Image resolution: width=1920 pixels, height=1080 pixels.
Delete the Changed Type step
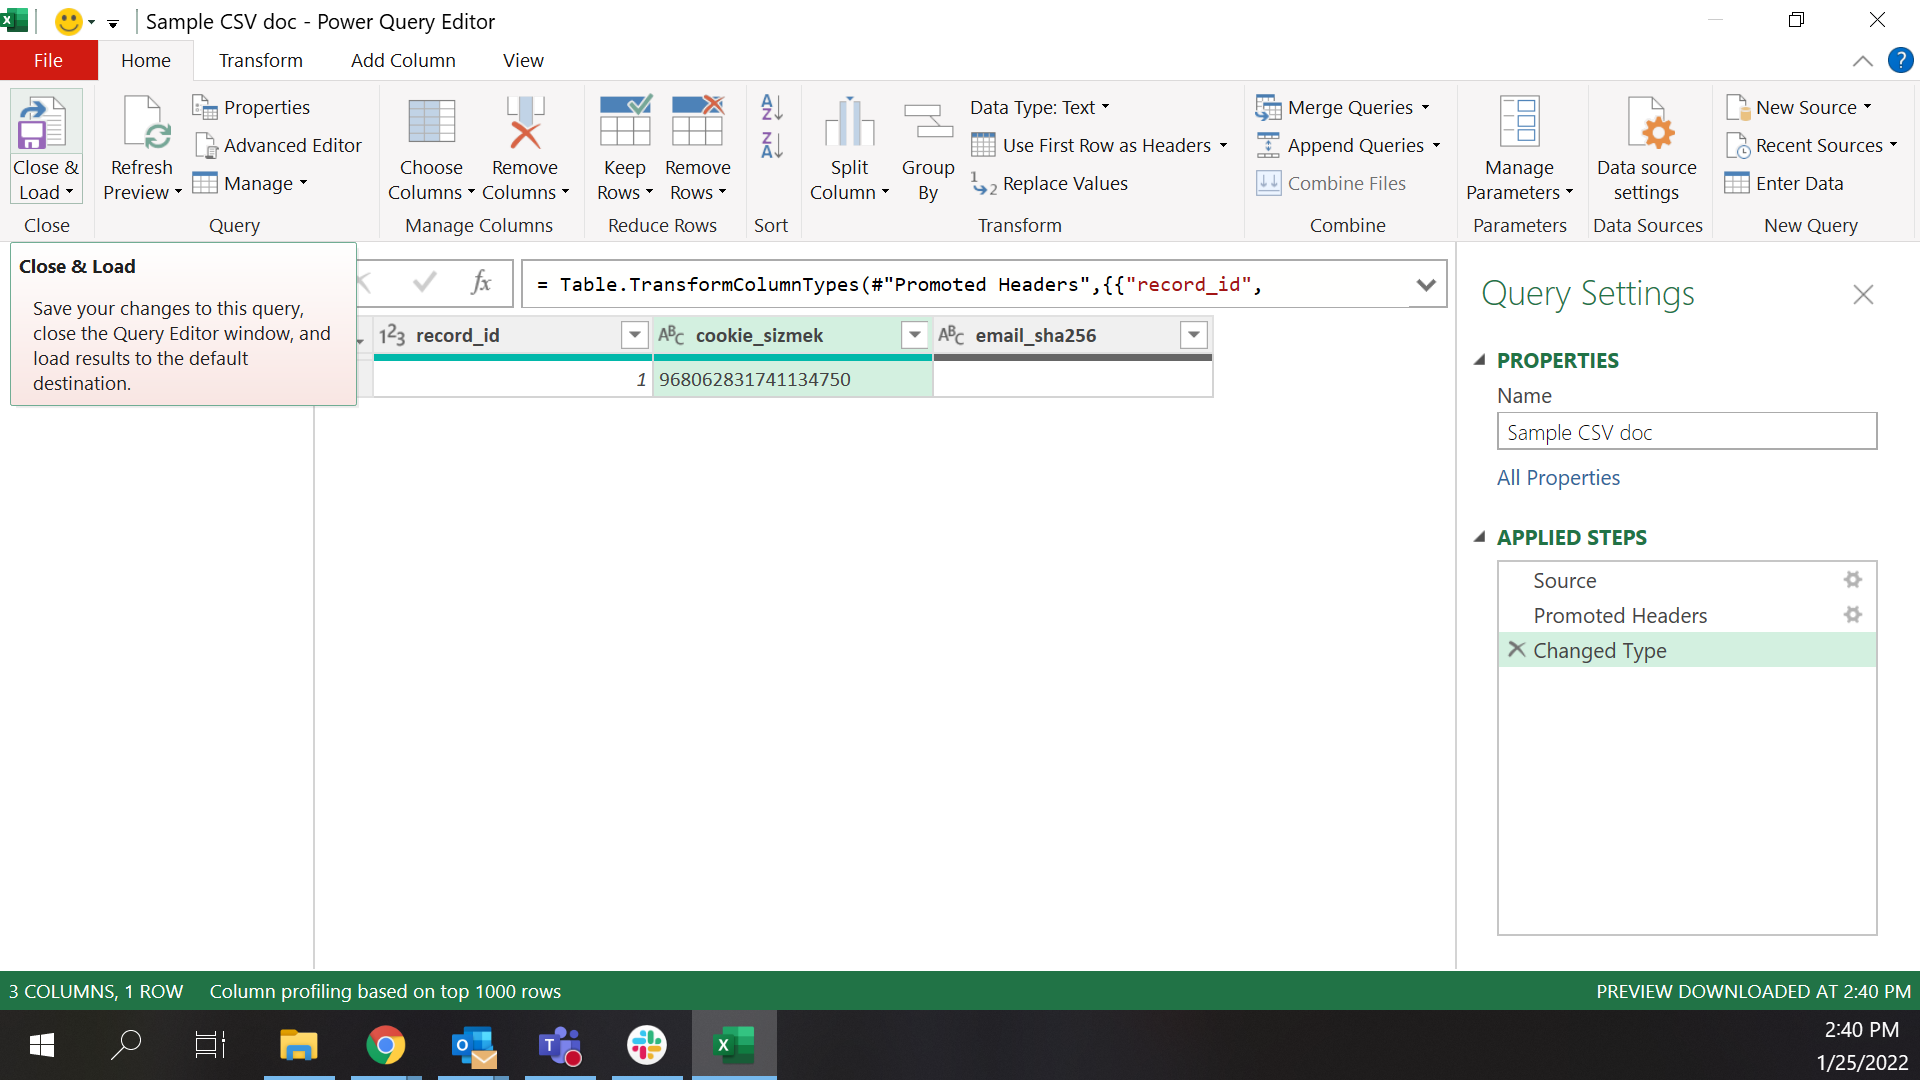point(1516,650)
